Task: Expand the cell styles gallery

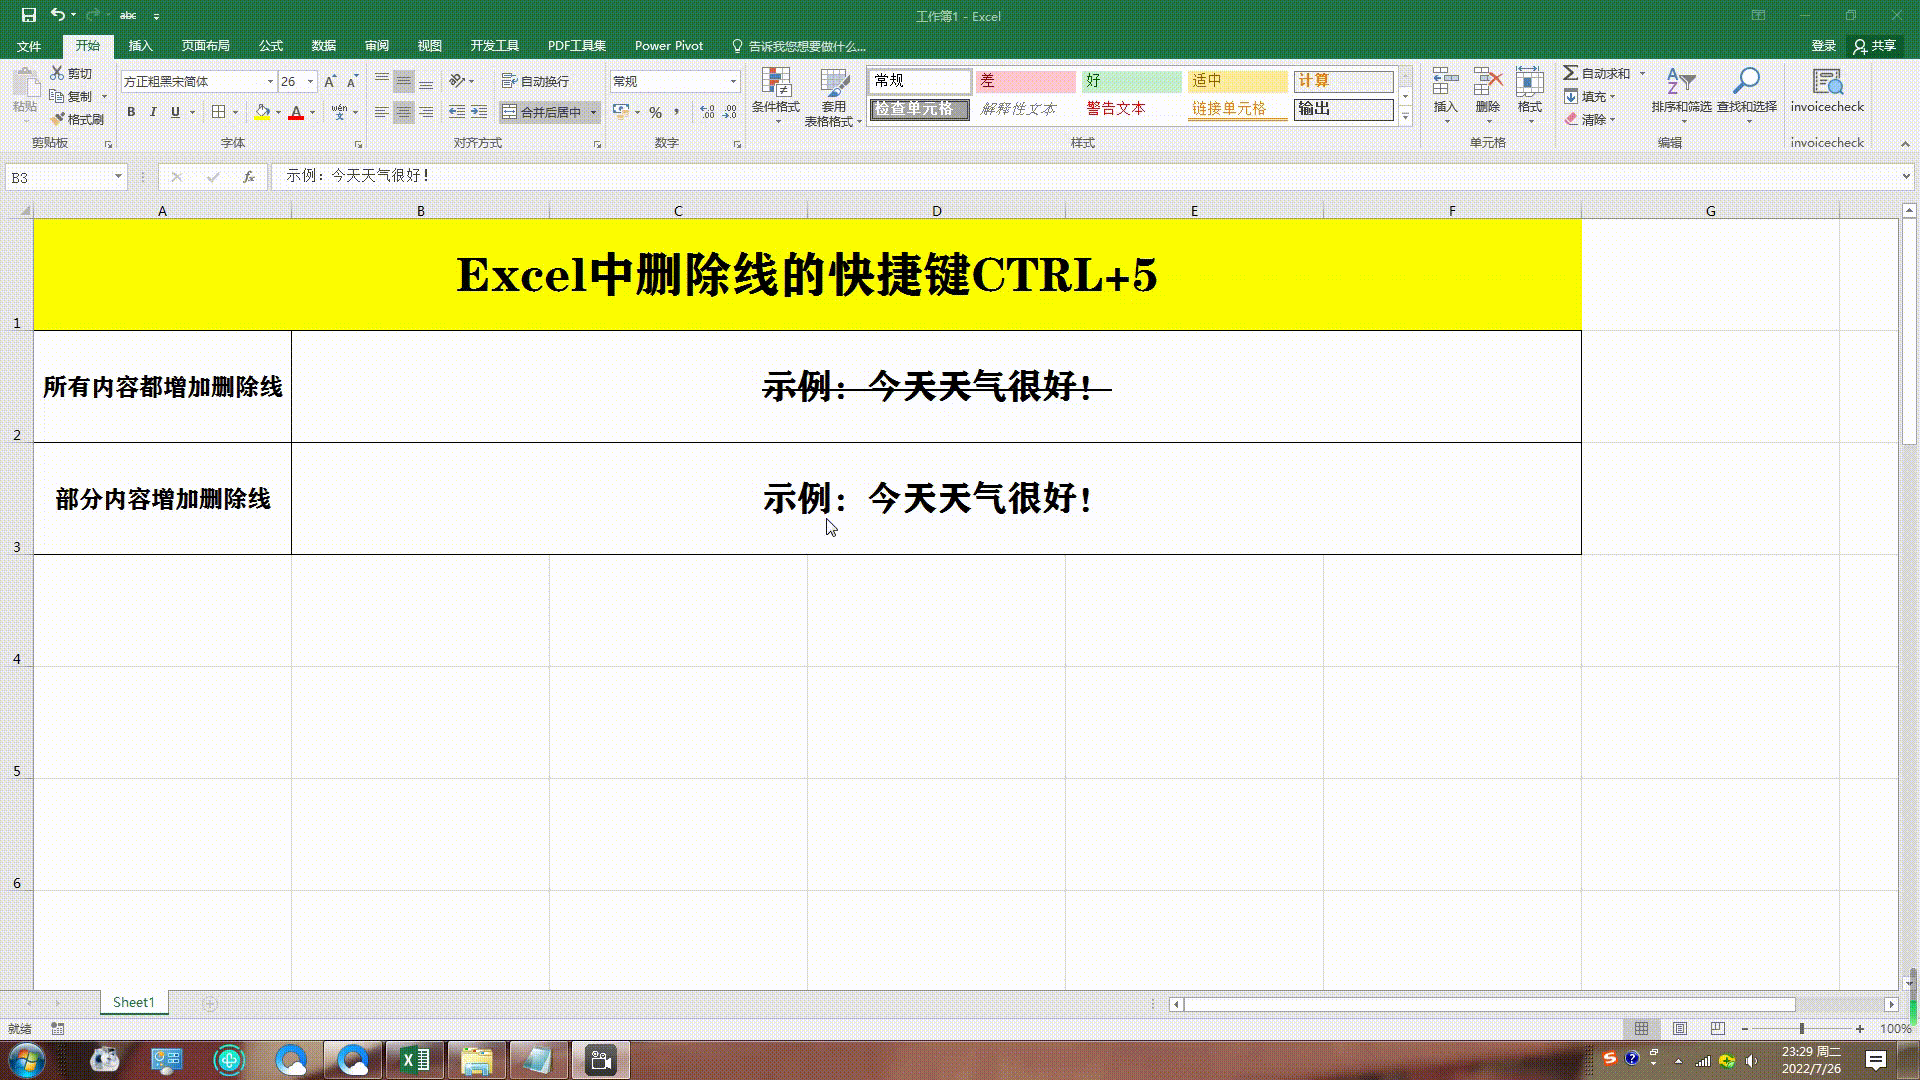Action: pyautogui.click(x=1405, y=118)
